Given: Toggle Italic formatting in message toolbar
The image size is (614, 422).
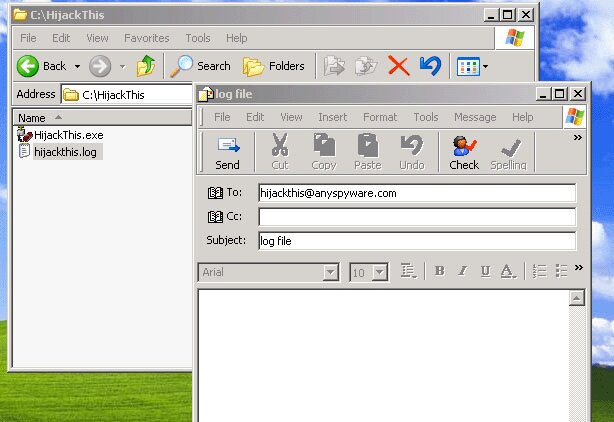Looking at the screenshot, I should pyautogui.click(x=462, y=271).
